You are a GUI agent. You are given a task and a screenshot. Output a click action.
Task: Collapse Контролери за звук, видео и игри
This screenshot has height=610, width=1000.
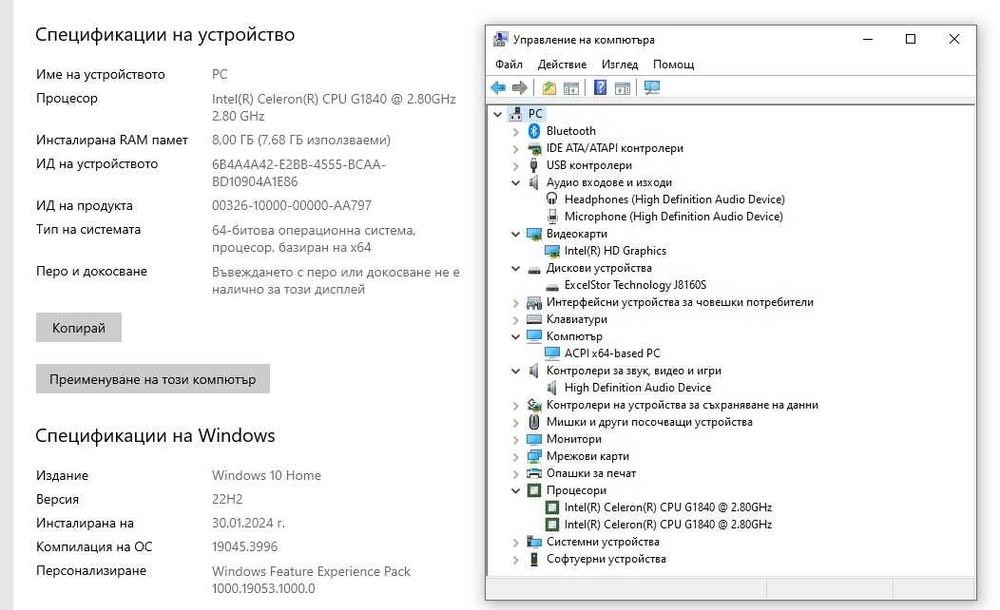point(516,371)
